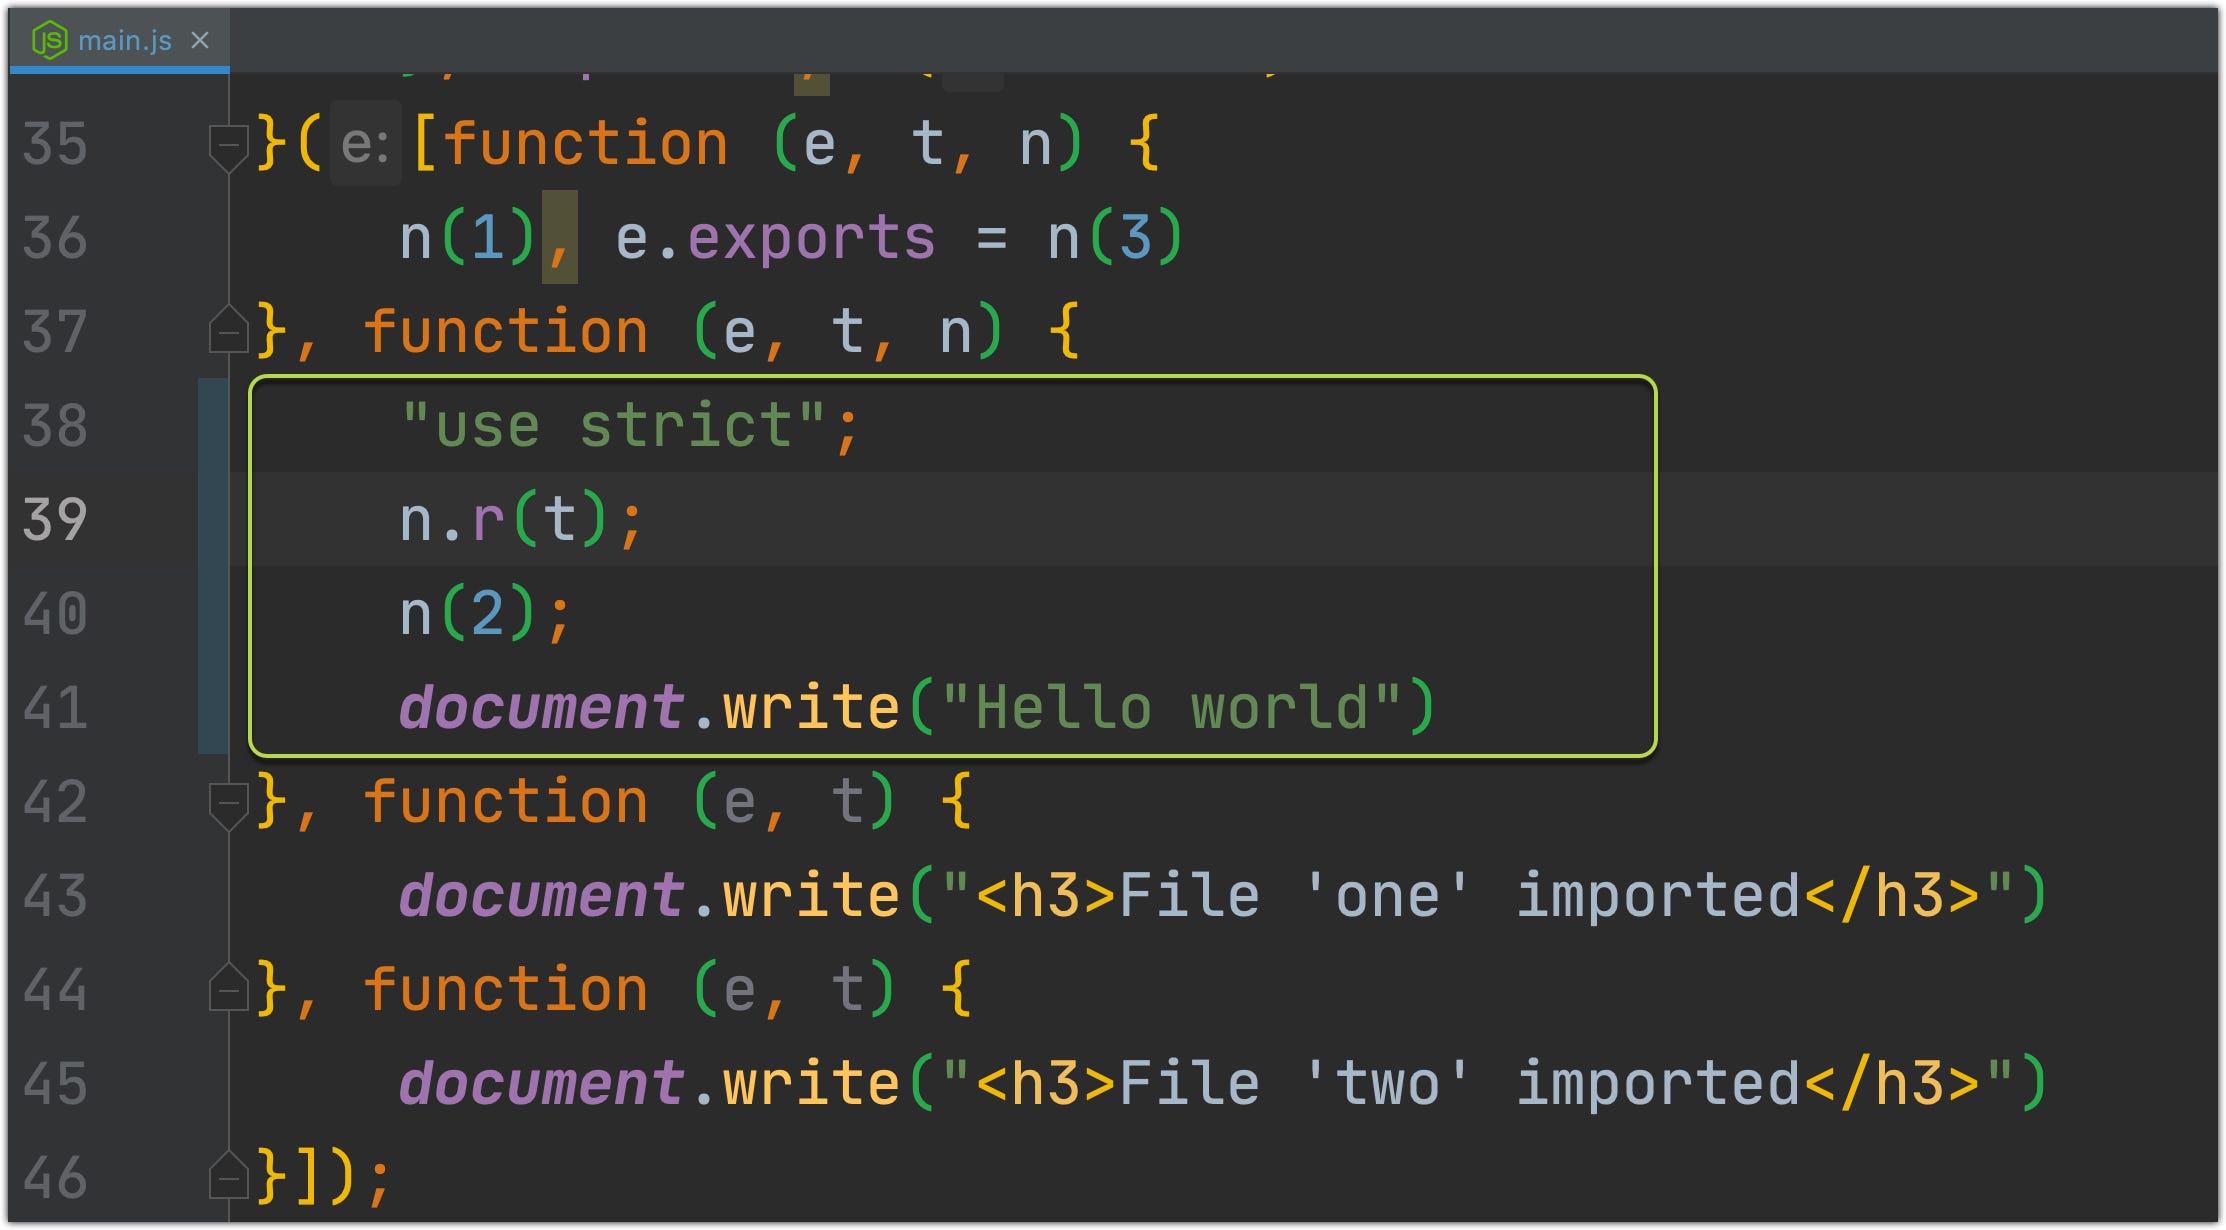
Task: Click the Node.js icon on main.js tab
Action: [49, 40]
